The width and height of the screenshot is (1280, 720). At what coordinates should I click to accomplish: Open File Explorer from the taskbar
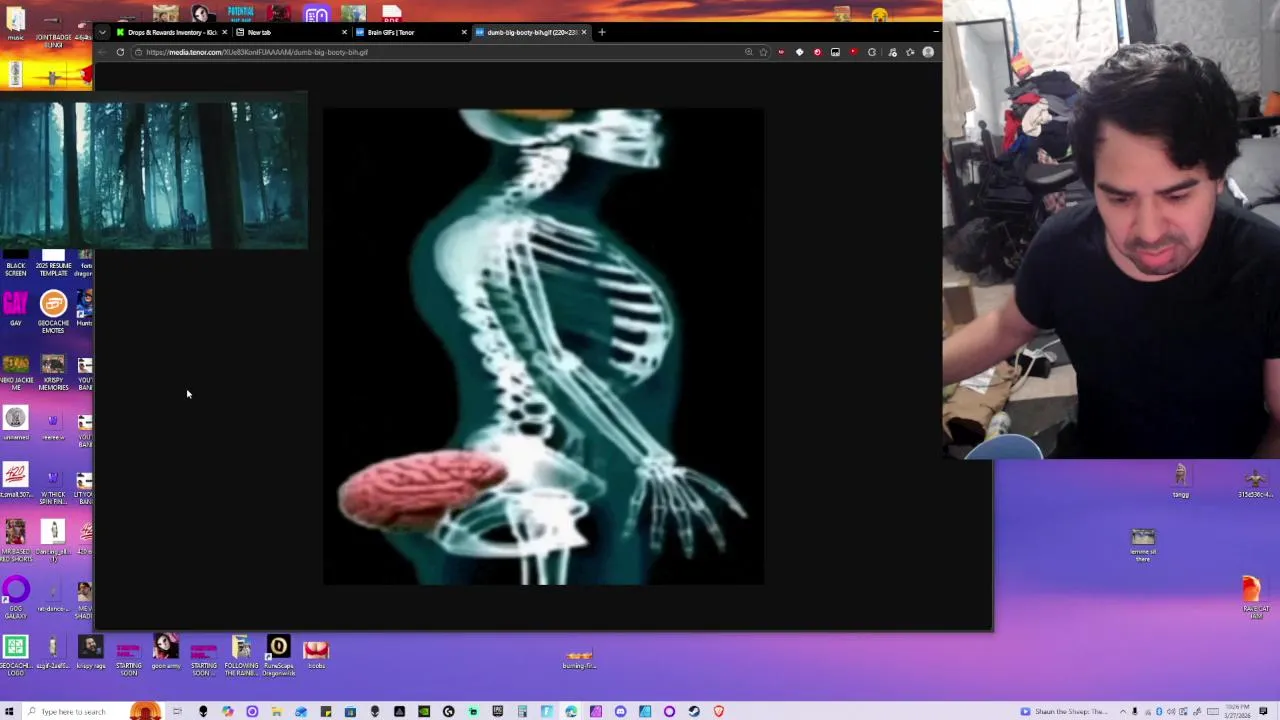[276, 711]
